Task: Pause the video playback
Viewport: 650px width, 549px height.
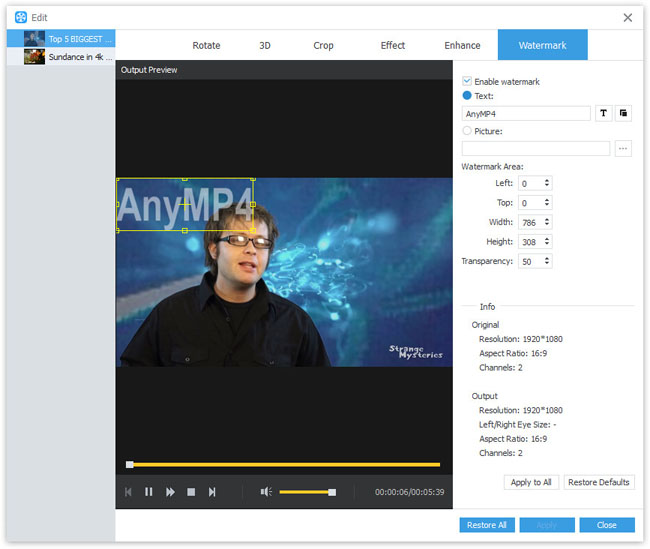Action: [x=148, y=492]
